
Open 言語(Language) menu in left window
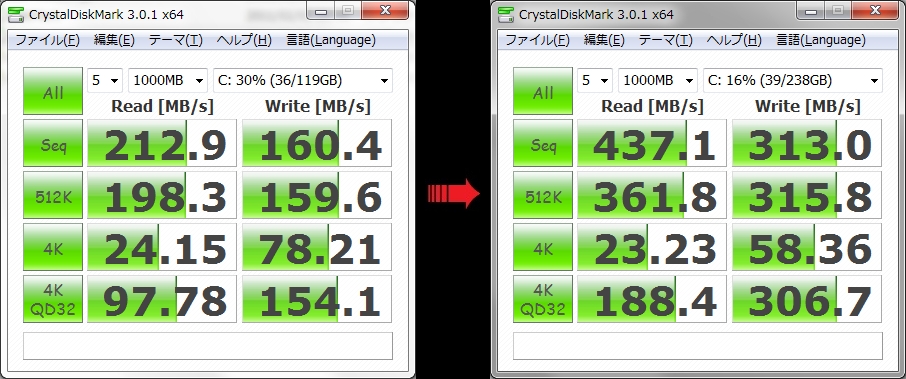point(331,40)
